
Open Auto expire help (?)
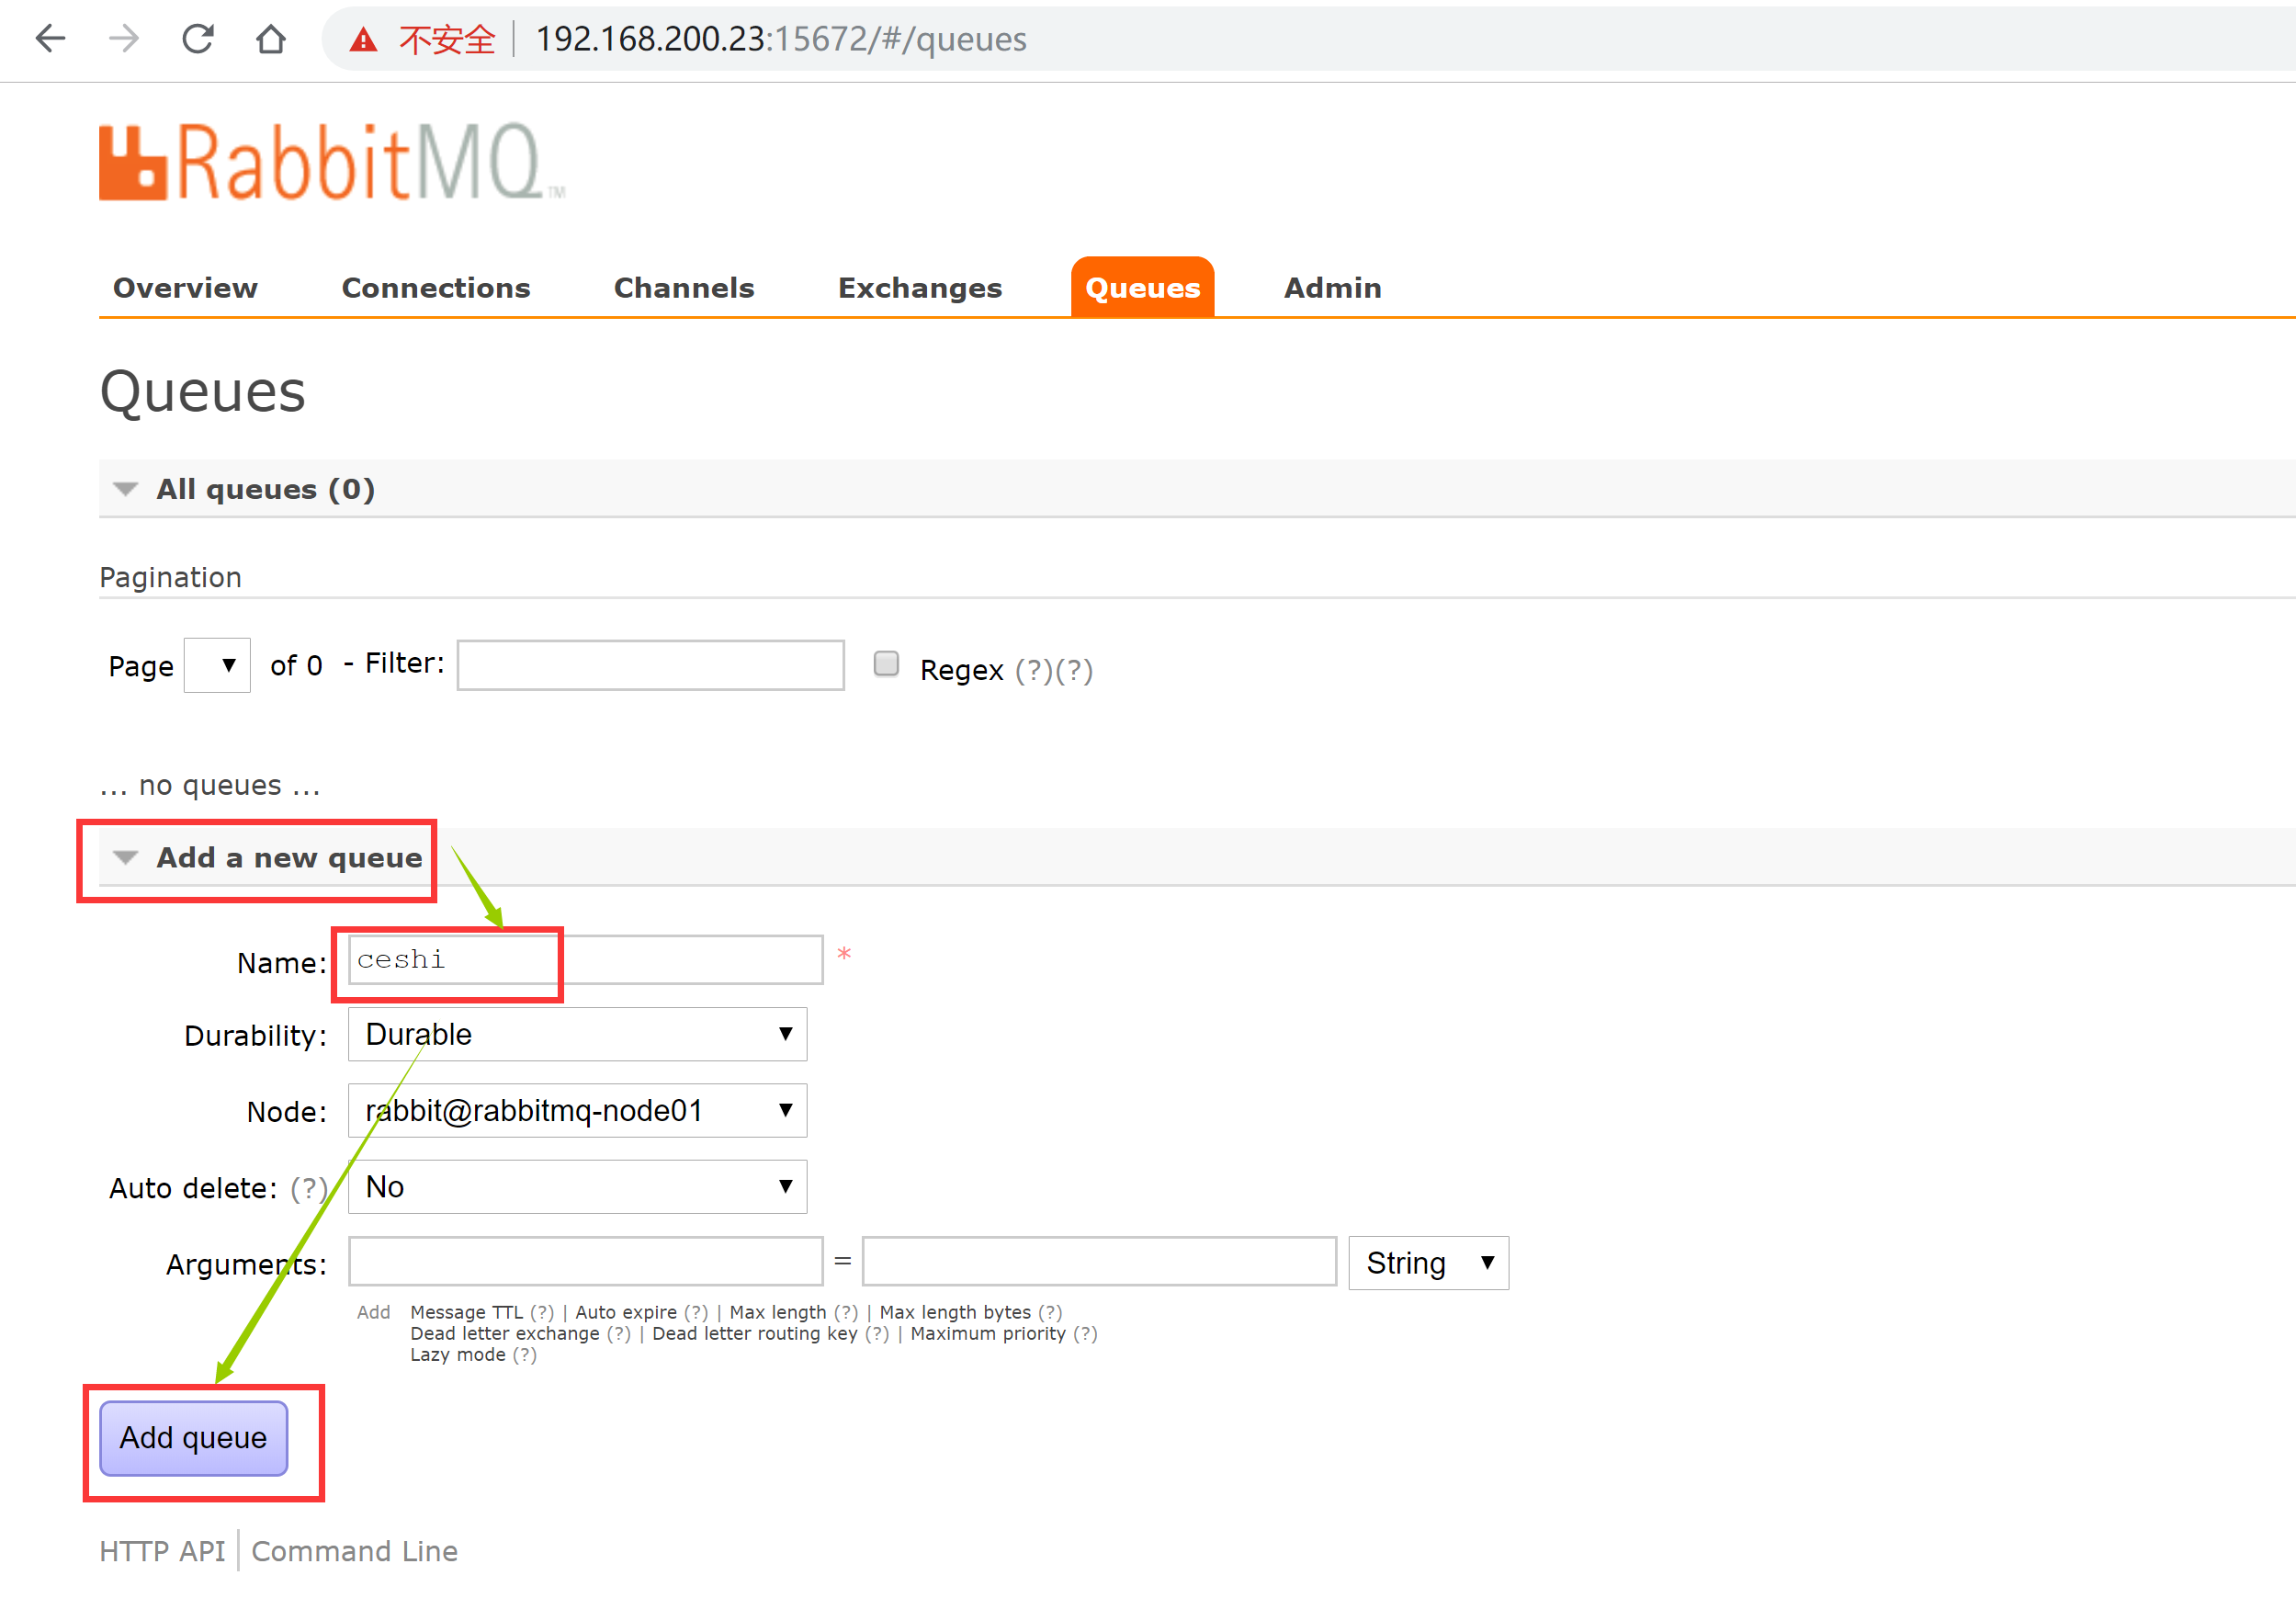coord(696,1312)
